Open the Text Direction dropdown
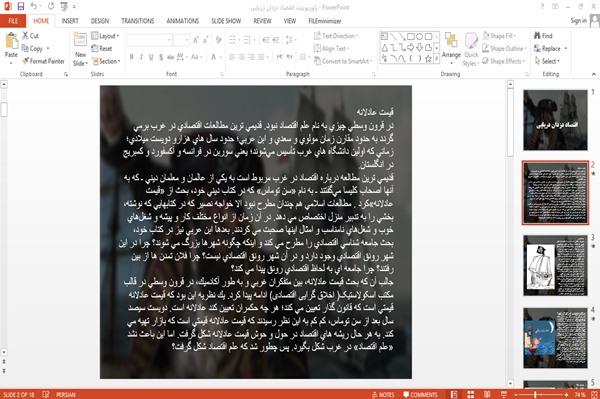 336,36
